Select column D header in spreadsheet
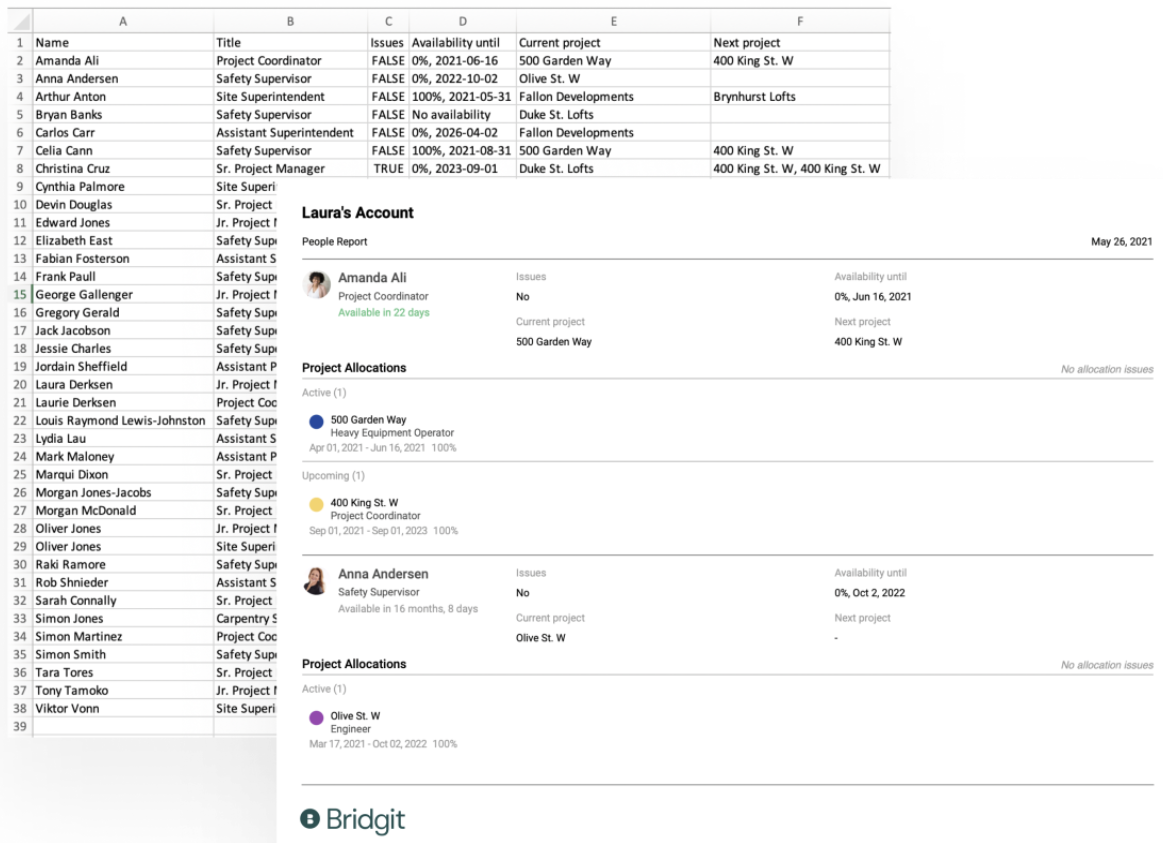The image size is (1163, 843). pos(462,22)
